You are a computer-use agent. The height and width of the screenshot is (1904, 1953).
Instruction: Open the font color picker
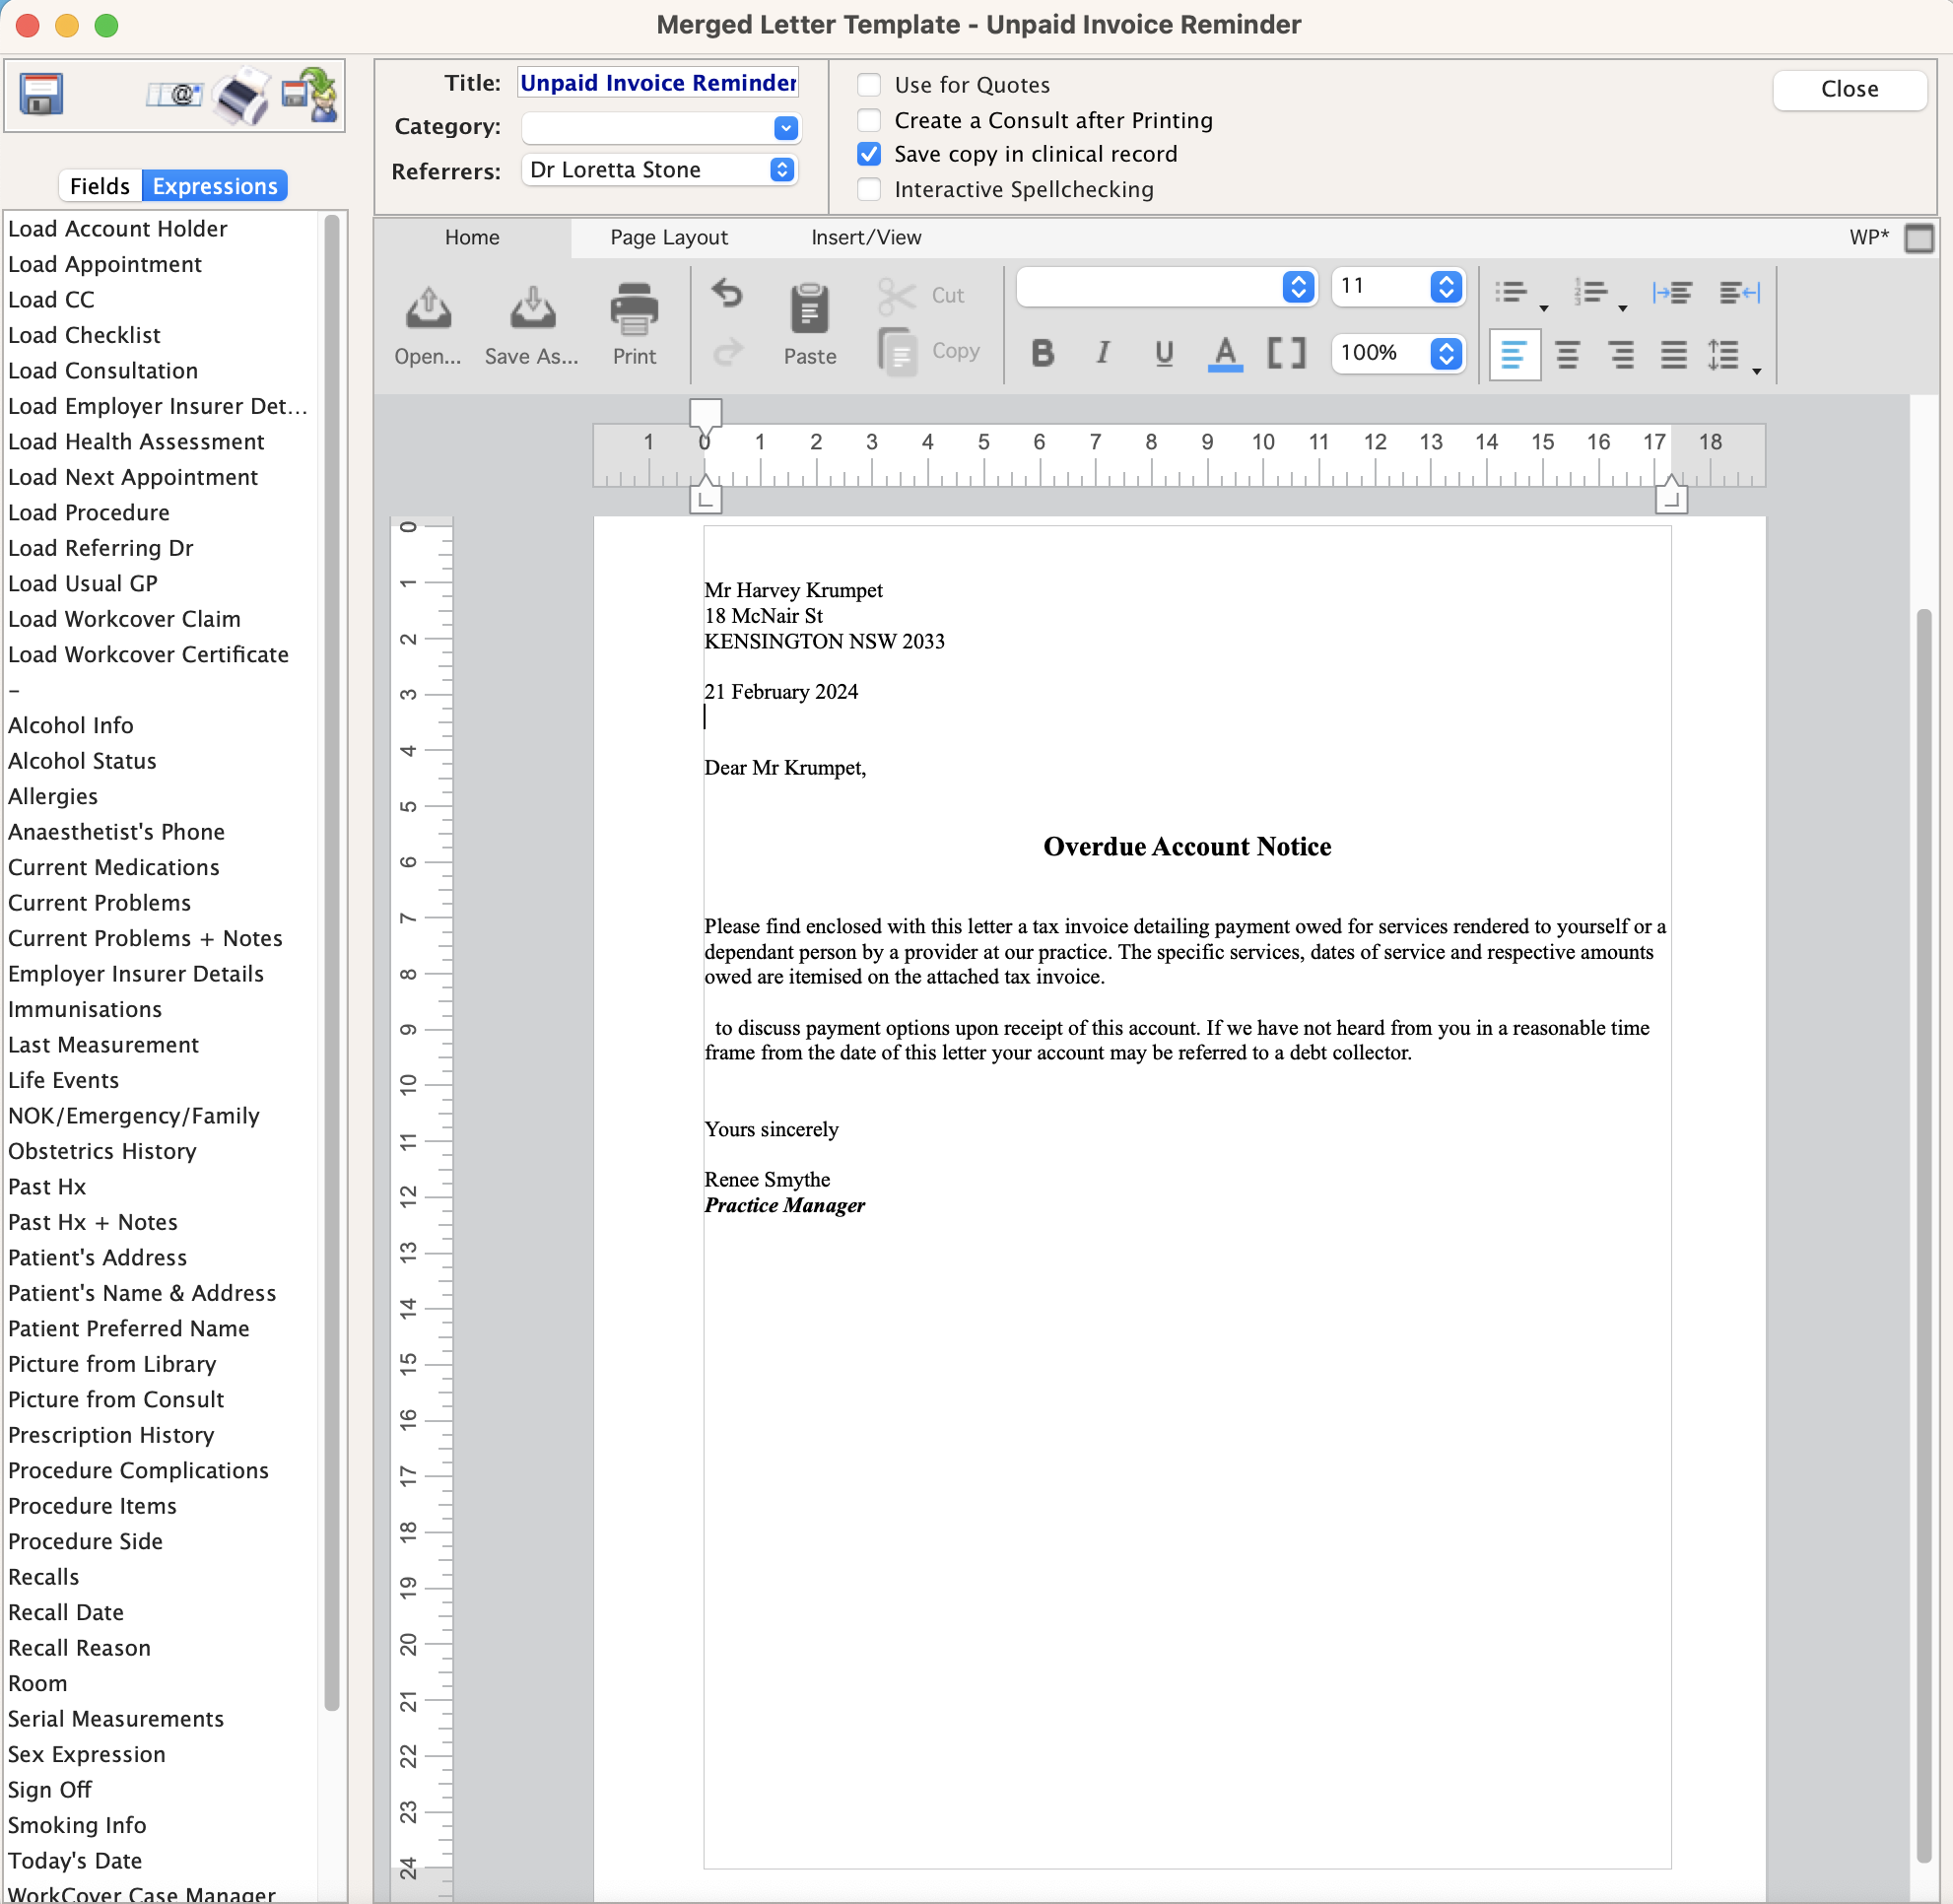(x=1224, y=353)
